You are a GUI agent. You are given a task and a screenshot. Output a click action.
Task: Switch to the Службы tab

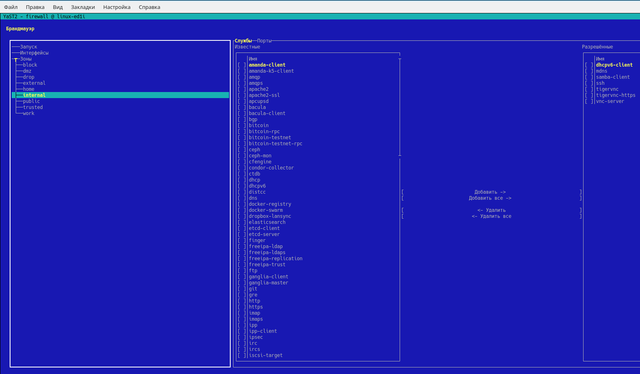pos(243,41)
